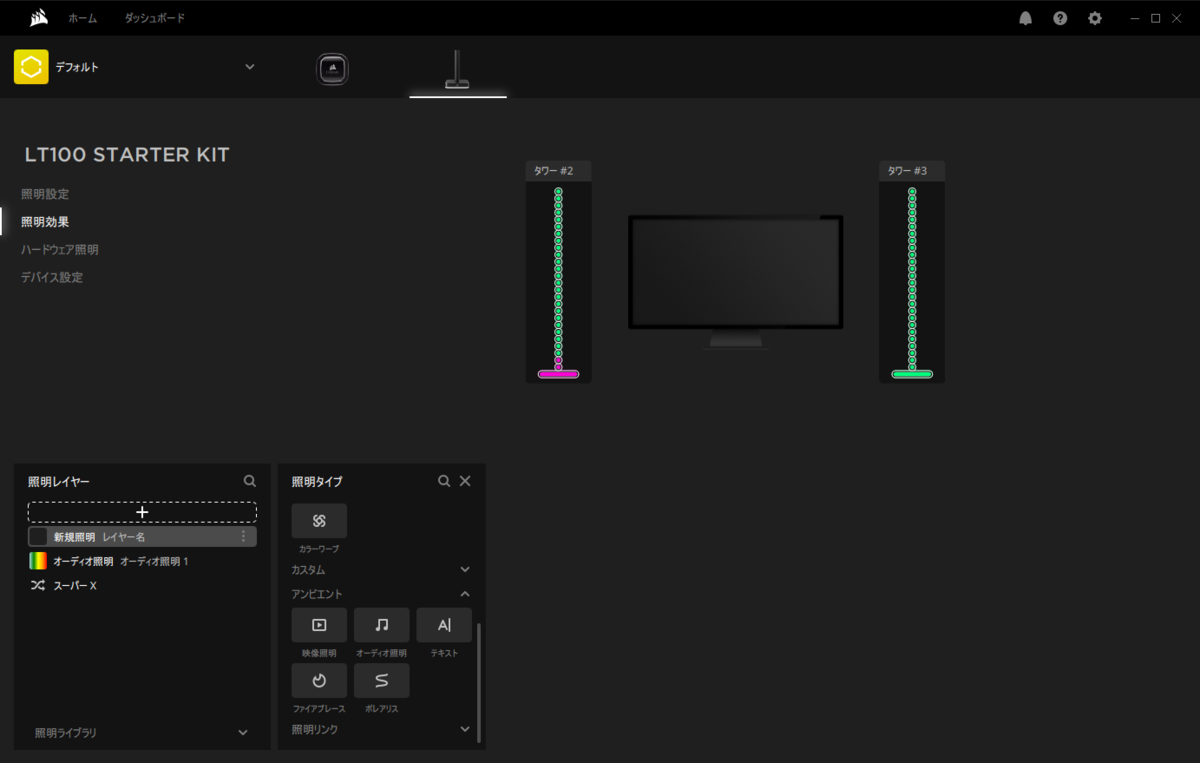Select the CPU cooler device icon
This screenshot has width=1200, height=763.
333,69
